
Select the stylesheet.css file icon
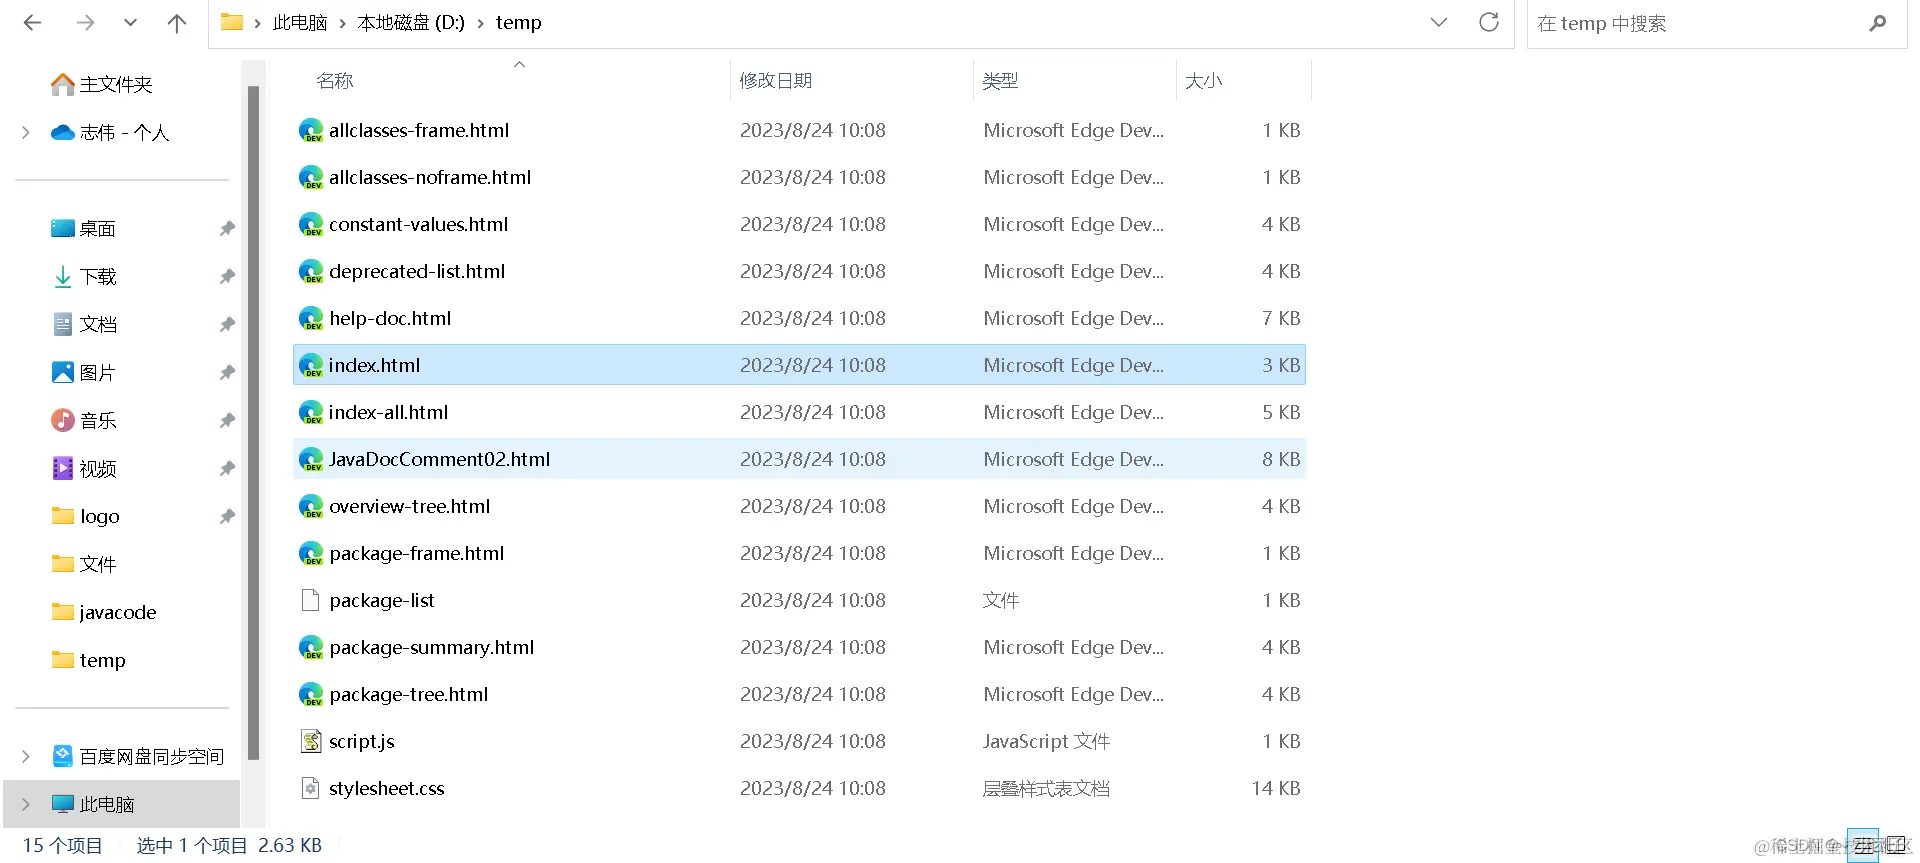[x=311, y=788]
